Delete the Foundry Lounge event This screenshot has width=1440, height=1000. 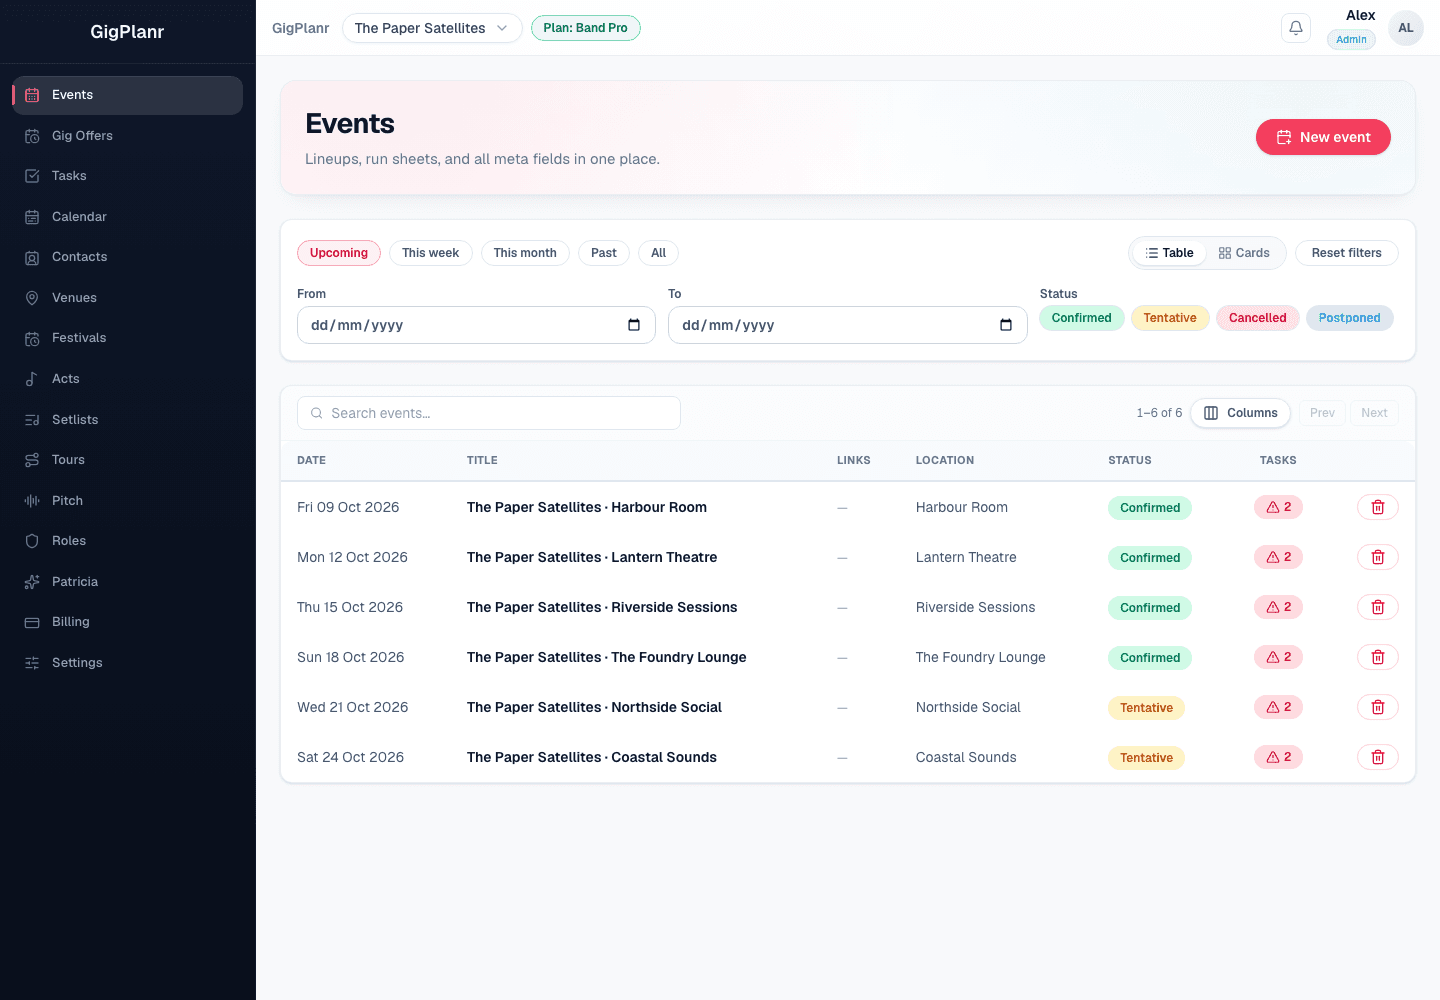point(1378,657)
